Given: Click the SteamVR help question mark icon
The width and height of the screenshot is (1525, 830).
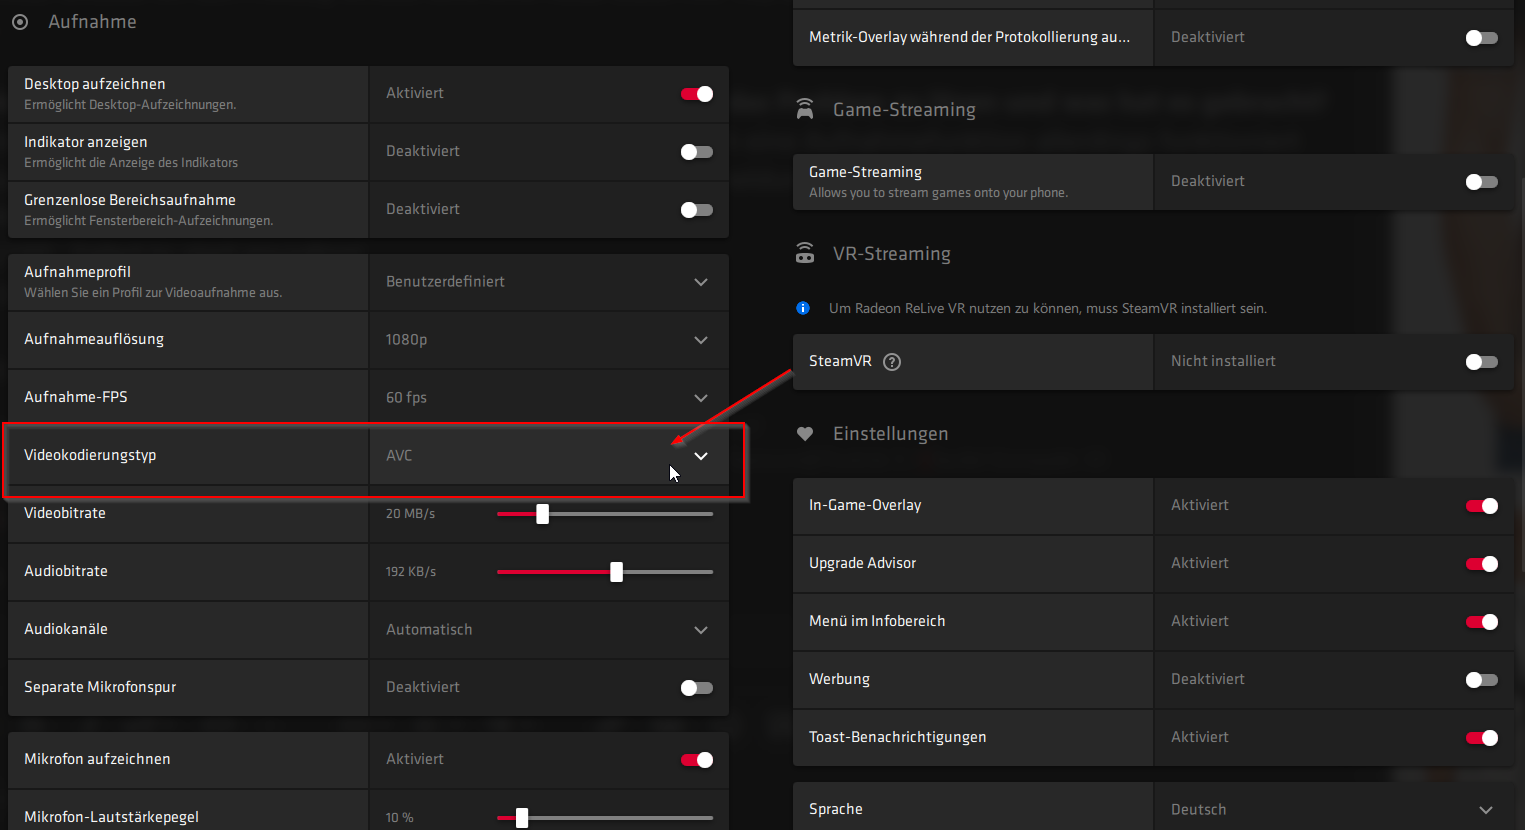Looking at the screenshot, I should (x=892, y=362).
